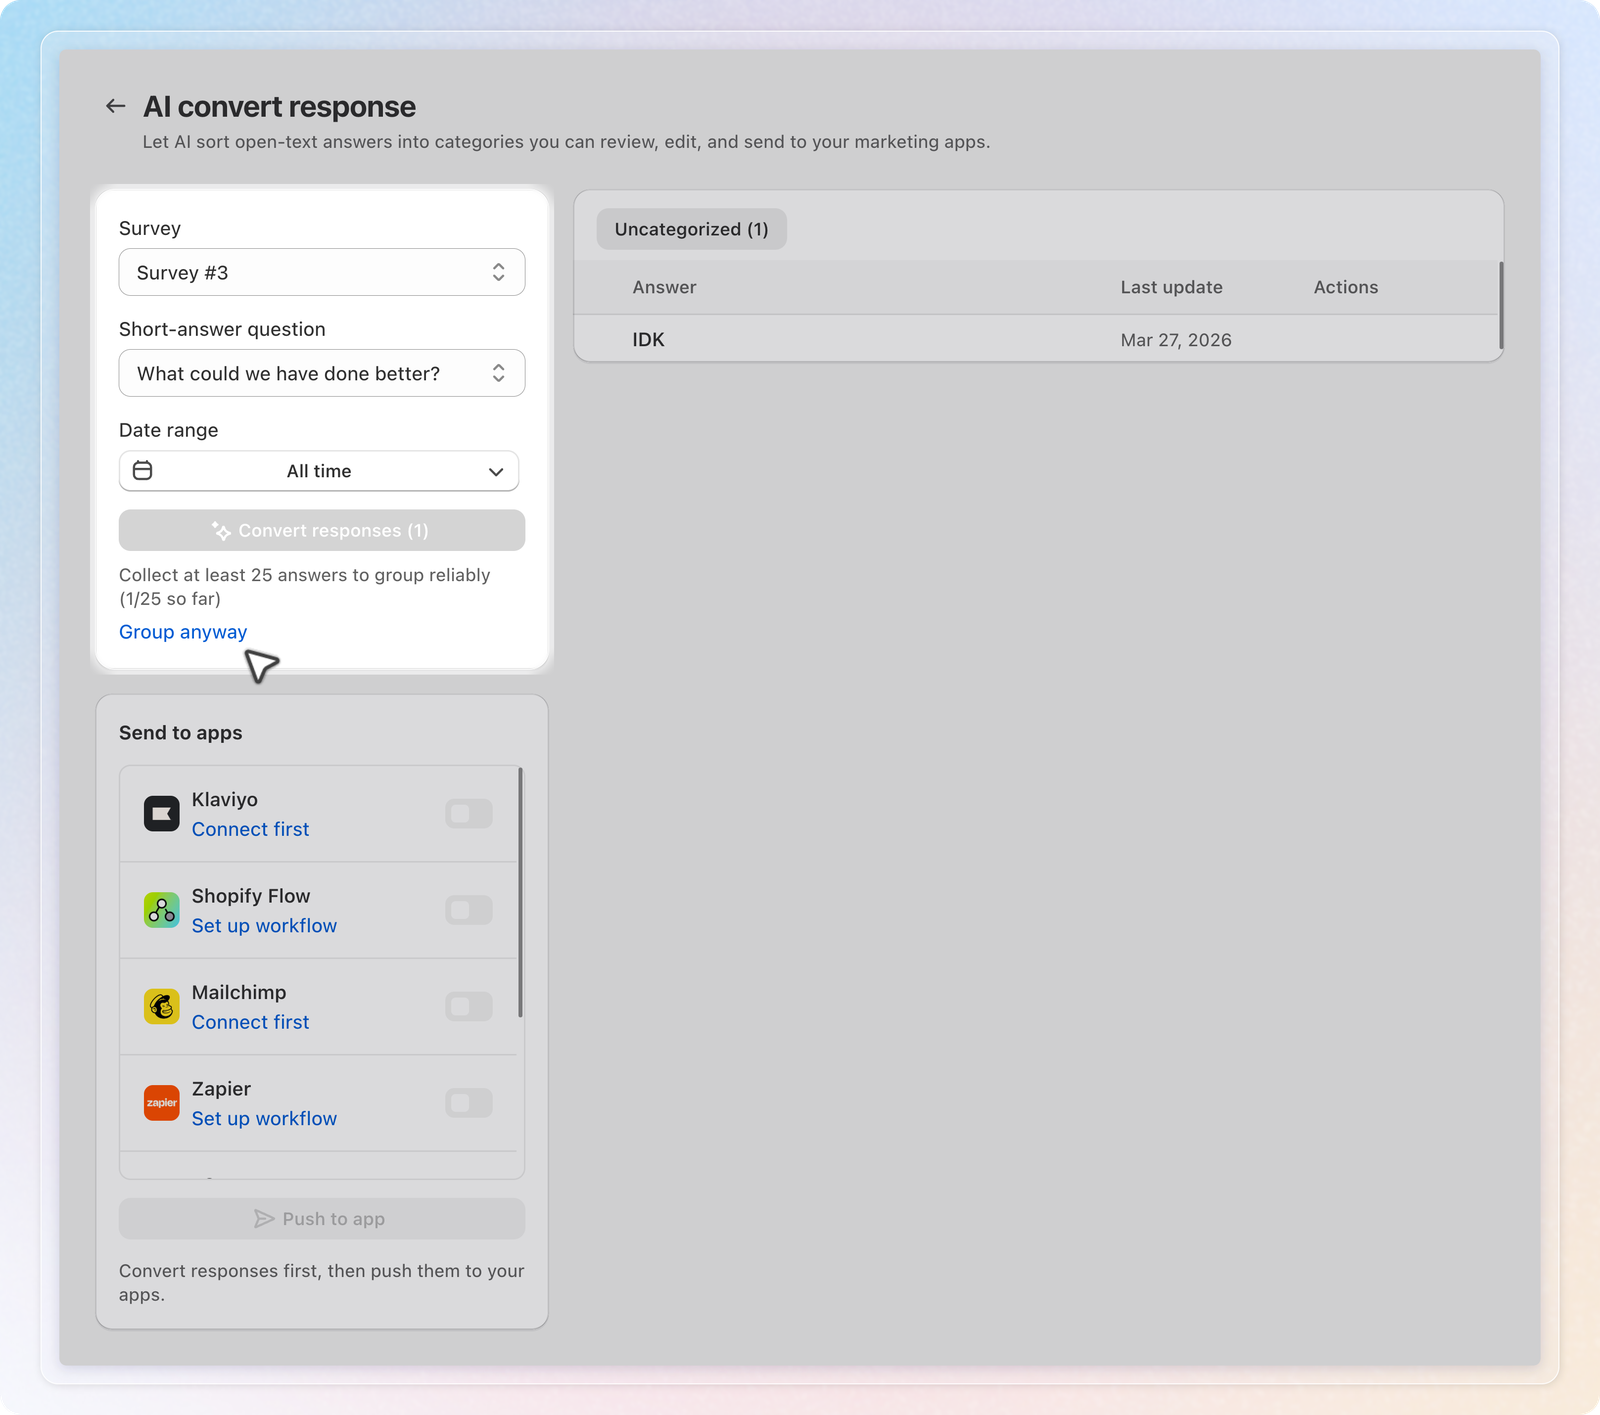Click the Answer column header
This screenshot has width=1600, height=1415.
click(664, 287)
